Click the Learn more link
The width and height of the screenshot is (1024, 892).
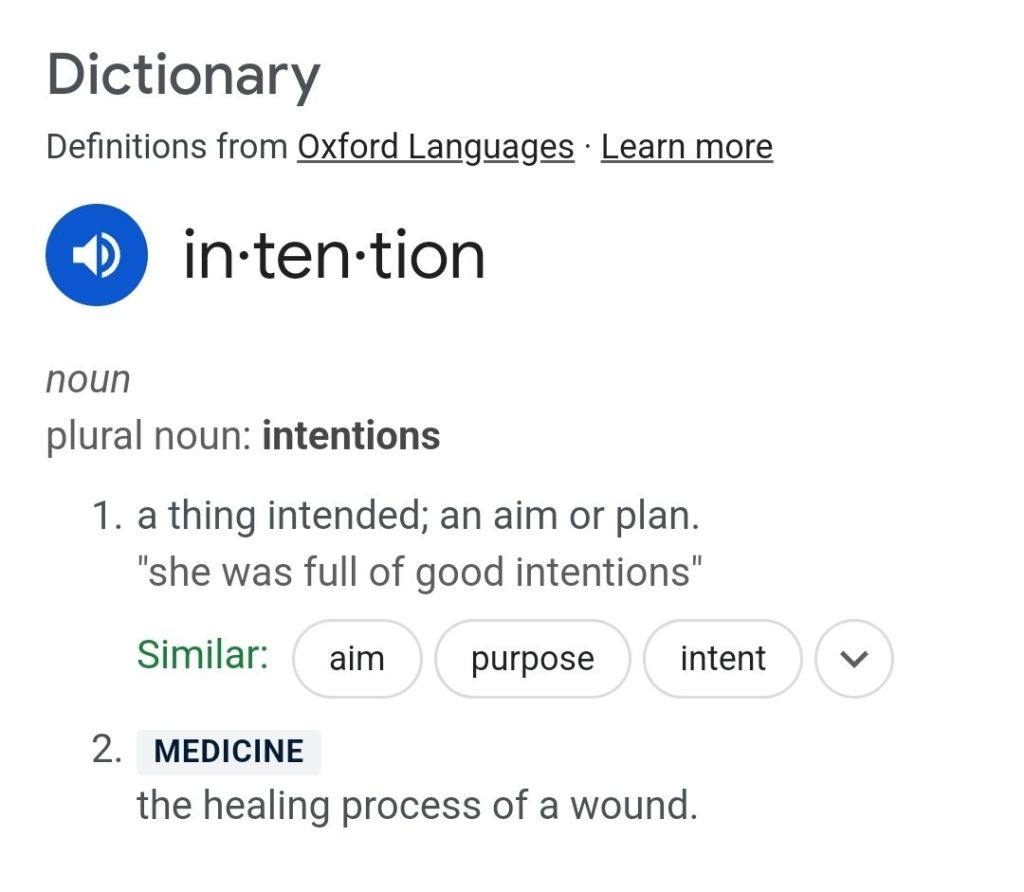tap(686, 147)
